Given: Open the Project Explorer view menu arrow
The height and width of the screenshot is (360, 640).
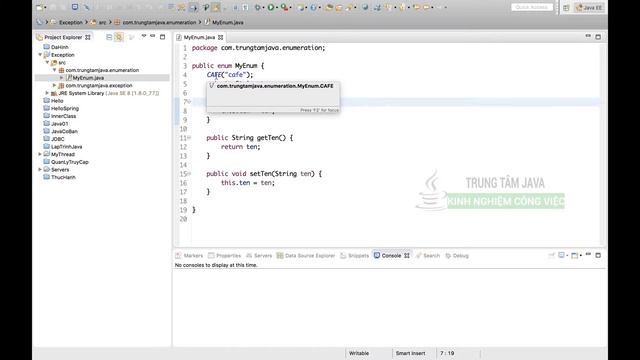Looking at the screenshot, I should point(144,37).
